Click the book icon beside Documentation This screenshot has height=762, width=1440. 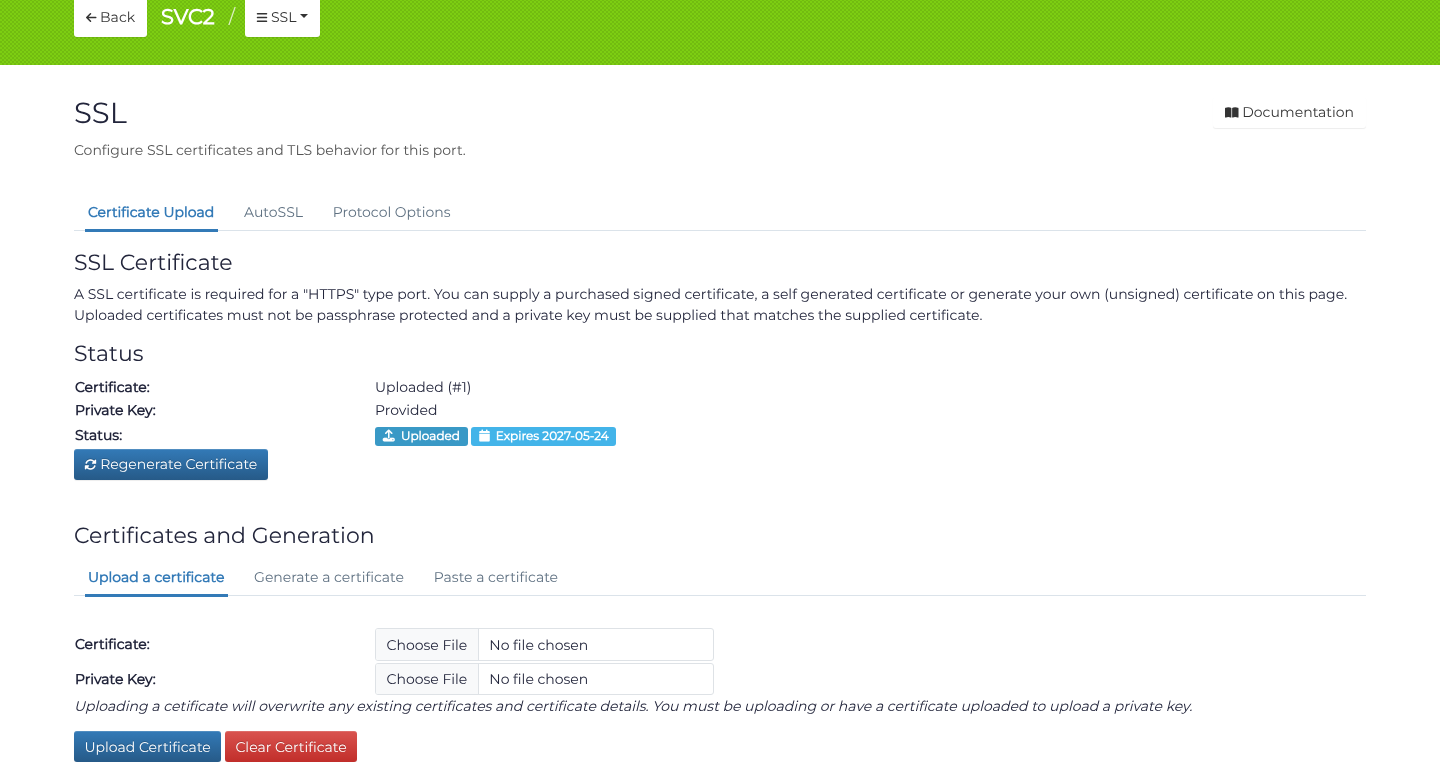coord(1231,113)
